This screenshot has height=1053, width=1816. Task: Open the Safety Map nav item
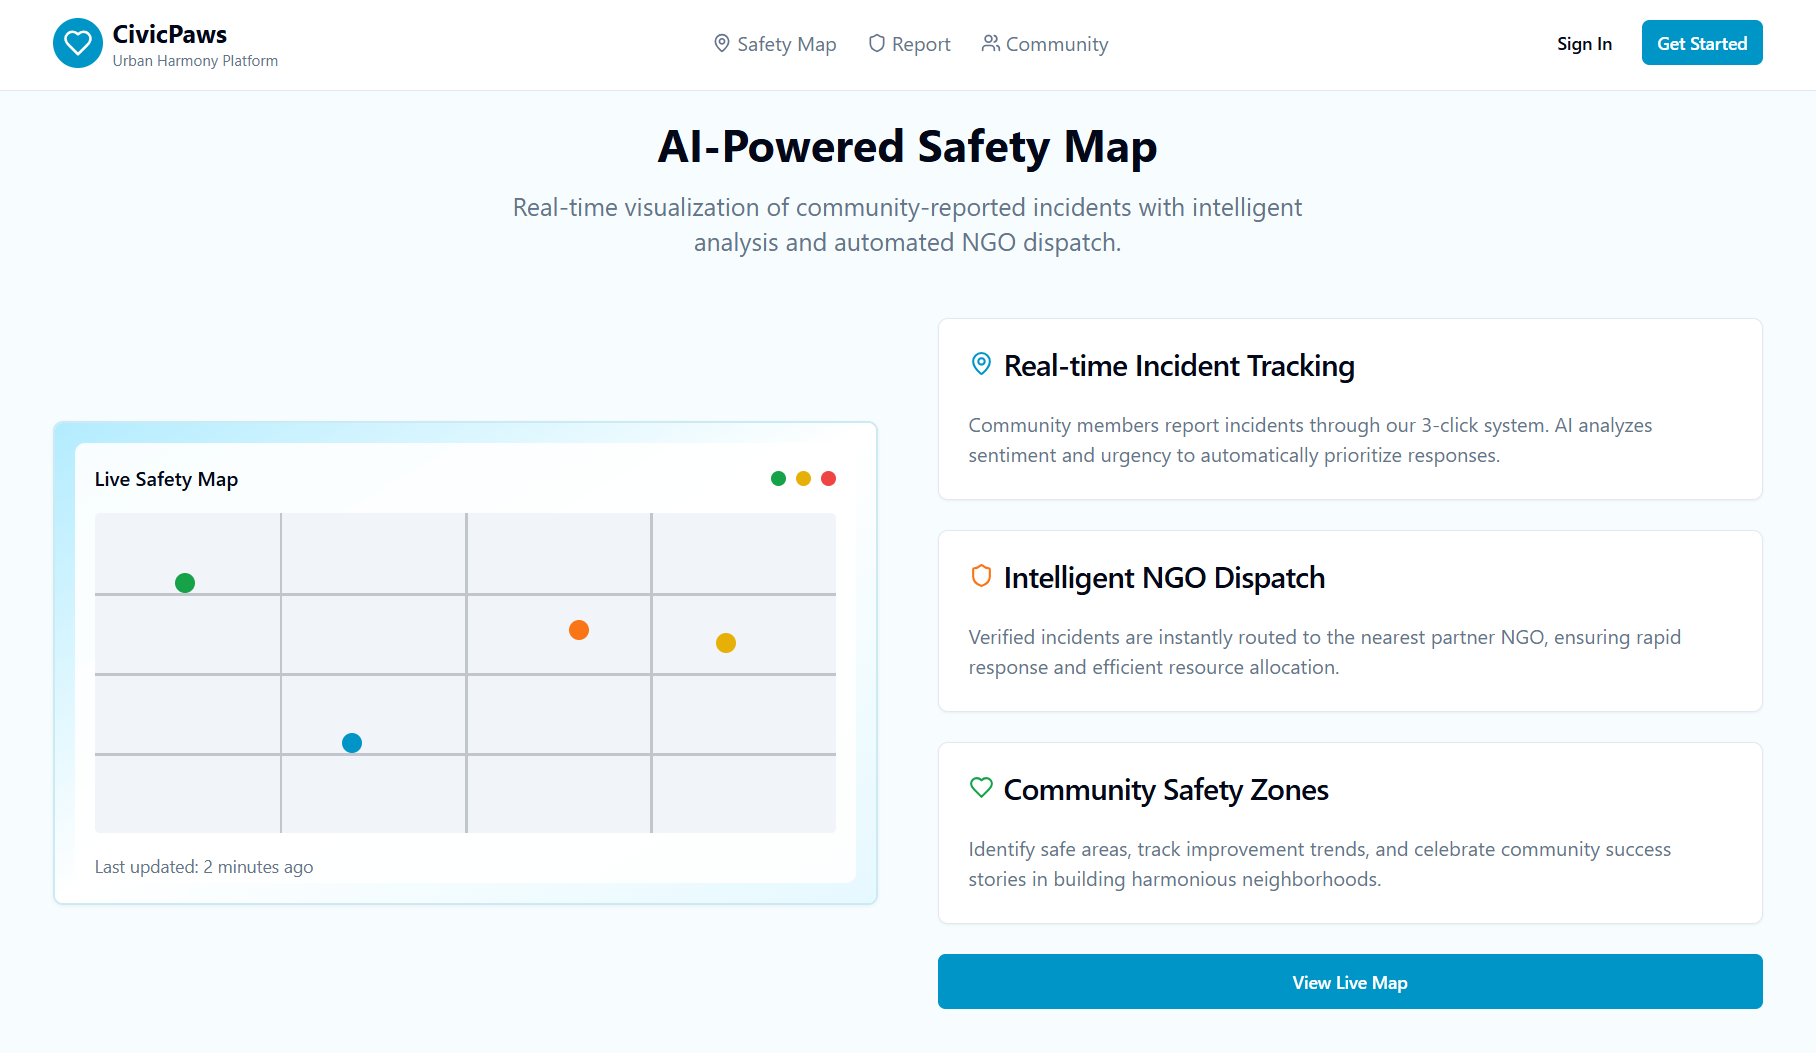[775, 44]
